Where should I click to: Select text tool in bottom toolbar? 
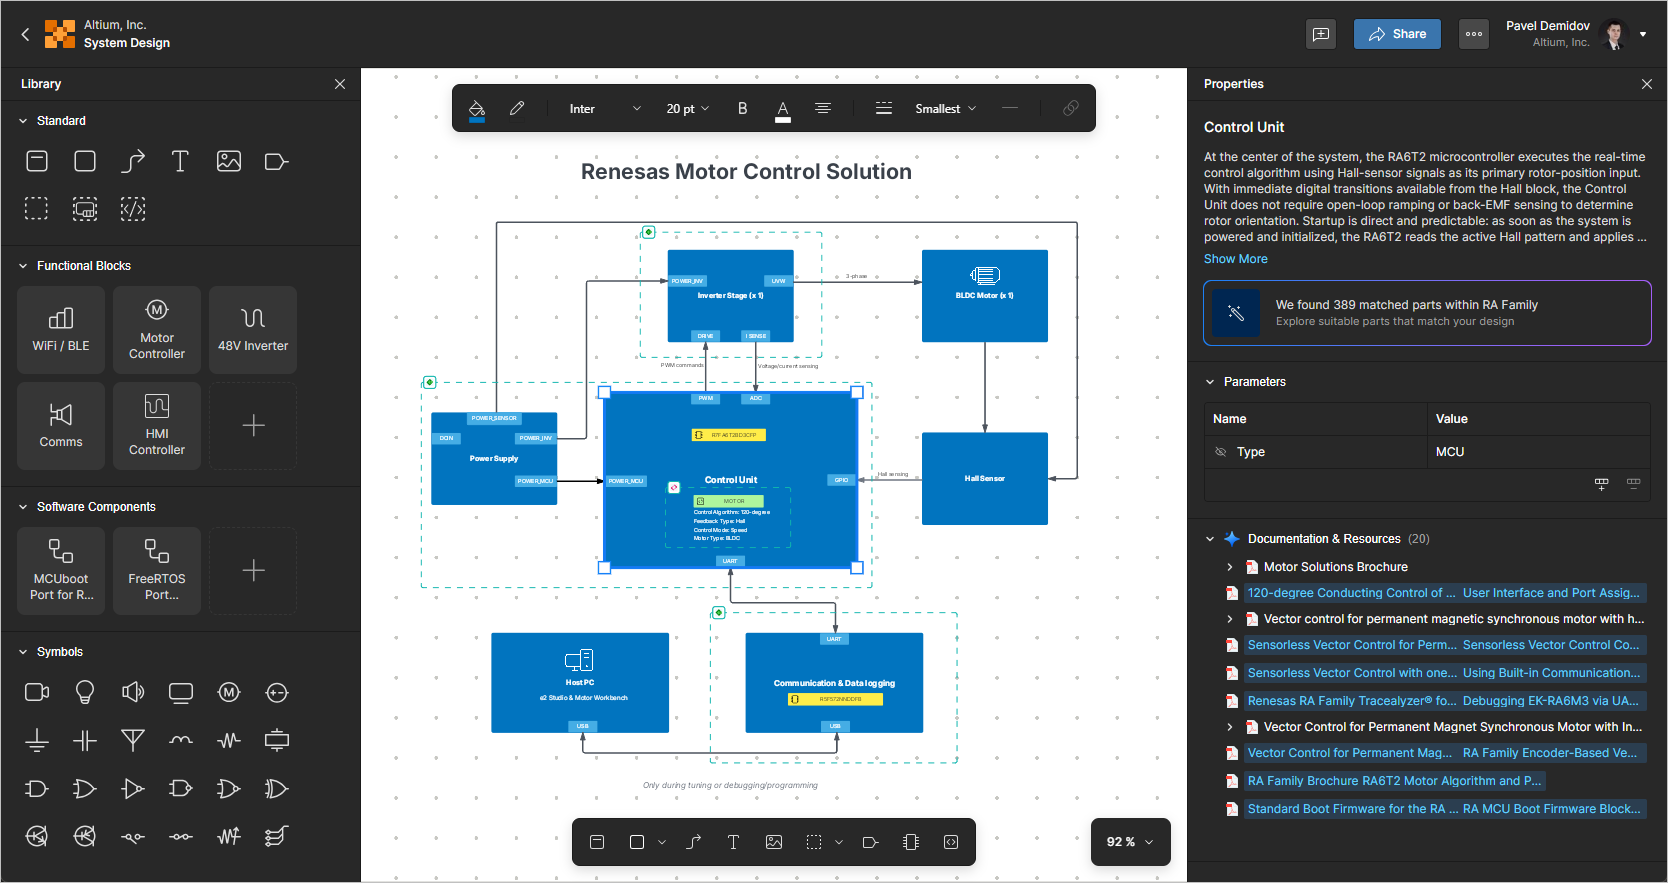pos(733,842)
